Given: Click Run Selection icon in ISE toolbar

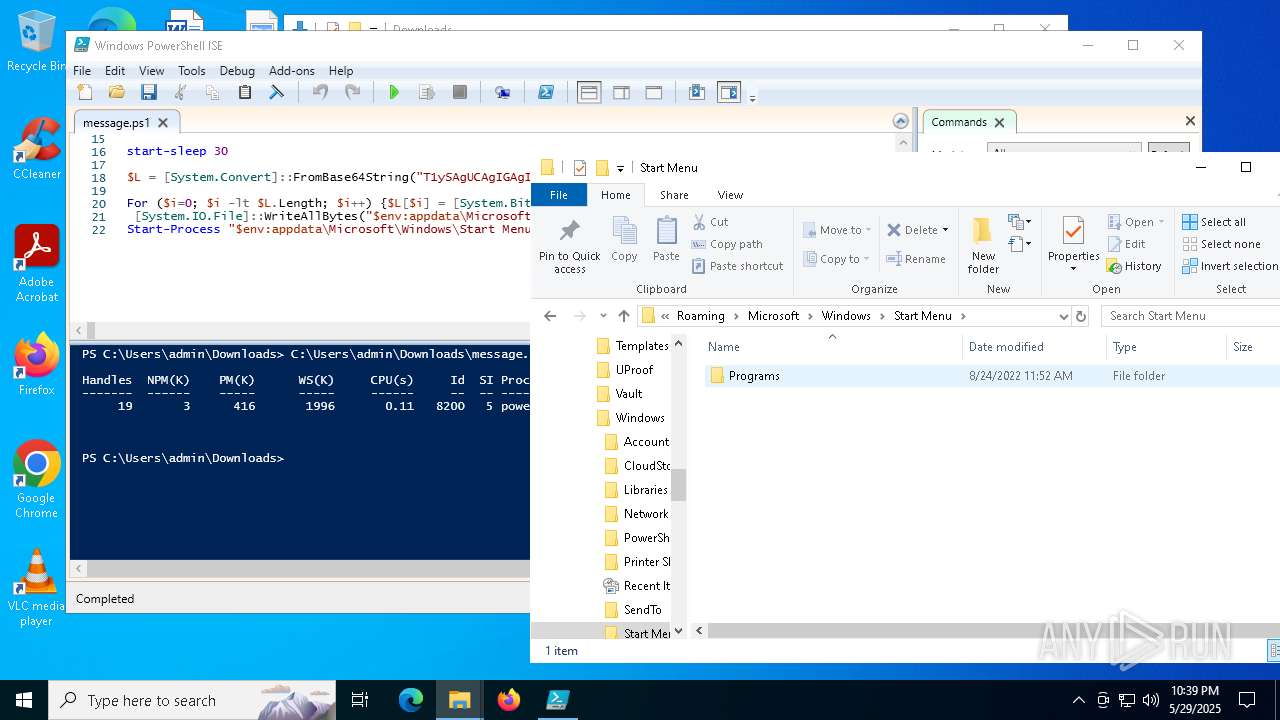Looking at the screenshot, I should point(427,92).
